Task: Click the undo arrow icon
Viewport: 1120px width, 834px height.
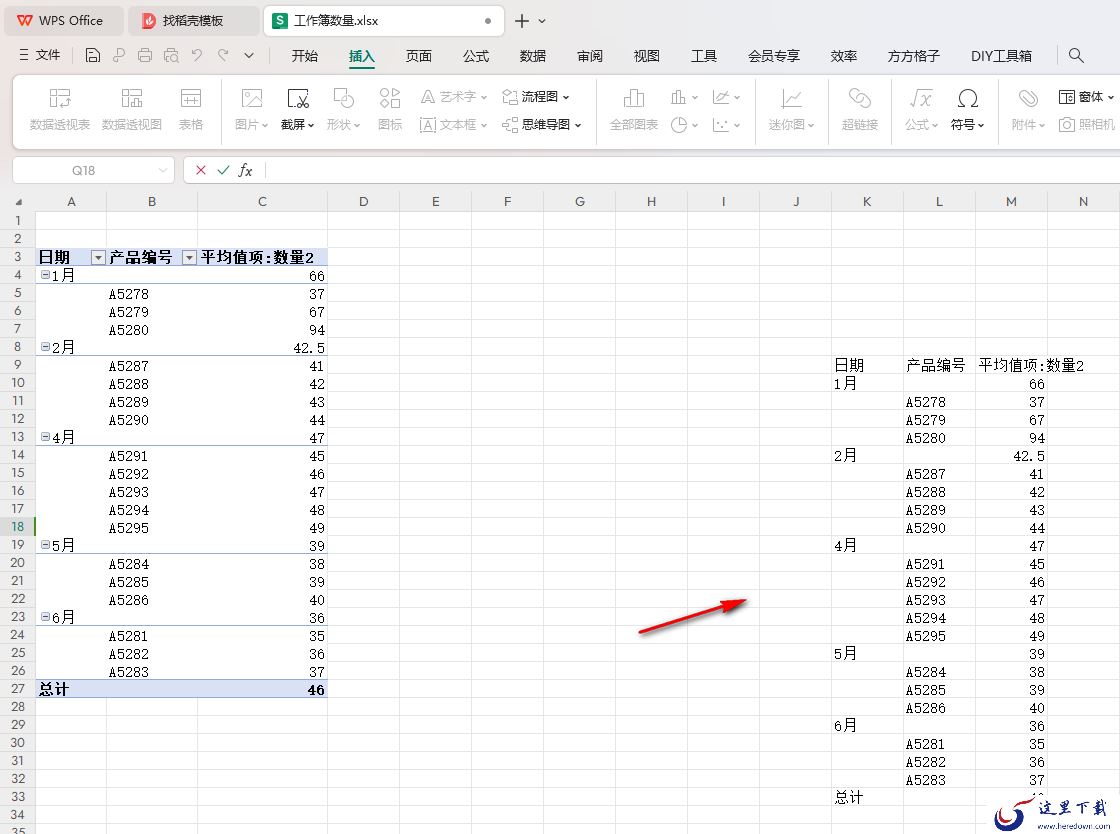Action: click(197, 55)
